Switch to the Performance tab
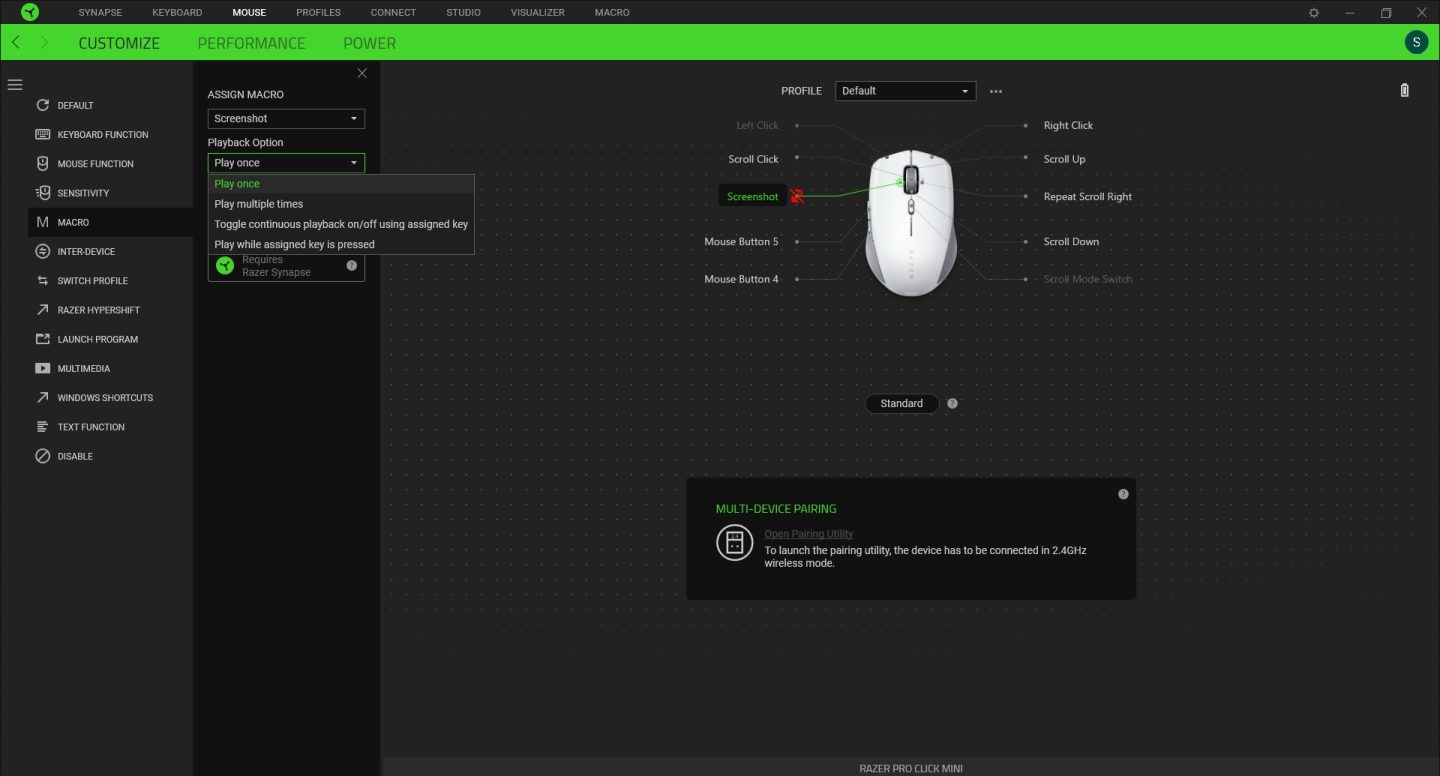This screenshot has height=776, width=1440. (x=251, y=42)
